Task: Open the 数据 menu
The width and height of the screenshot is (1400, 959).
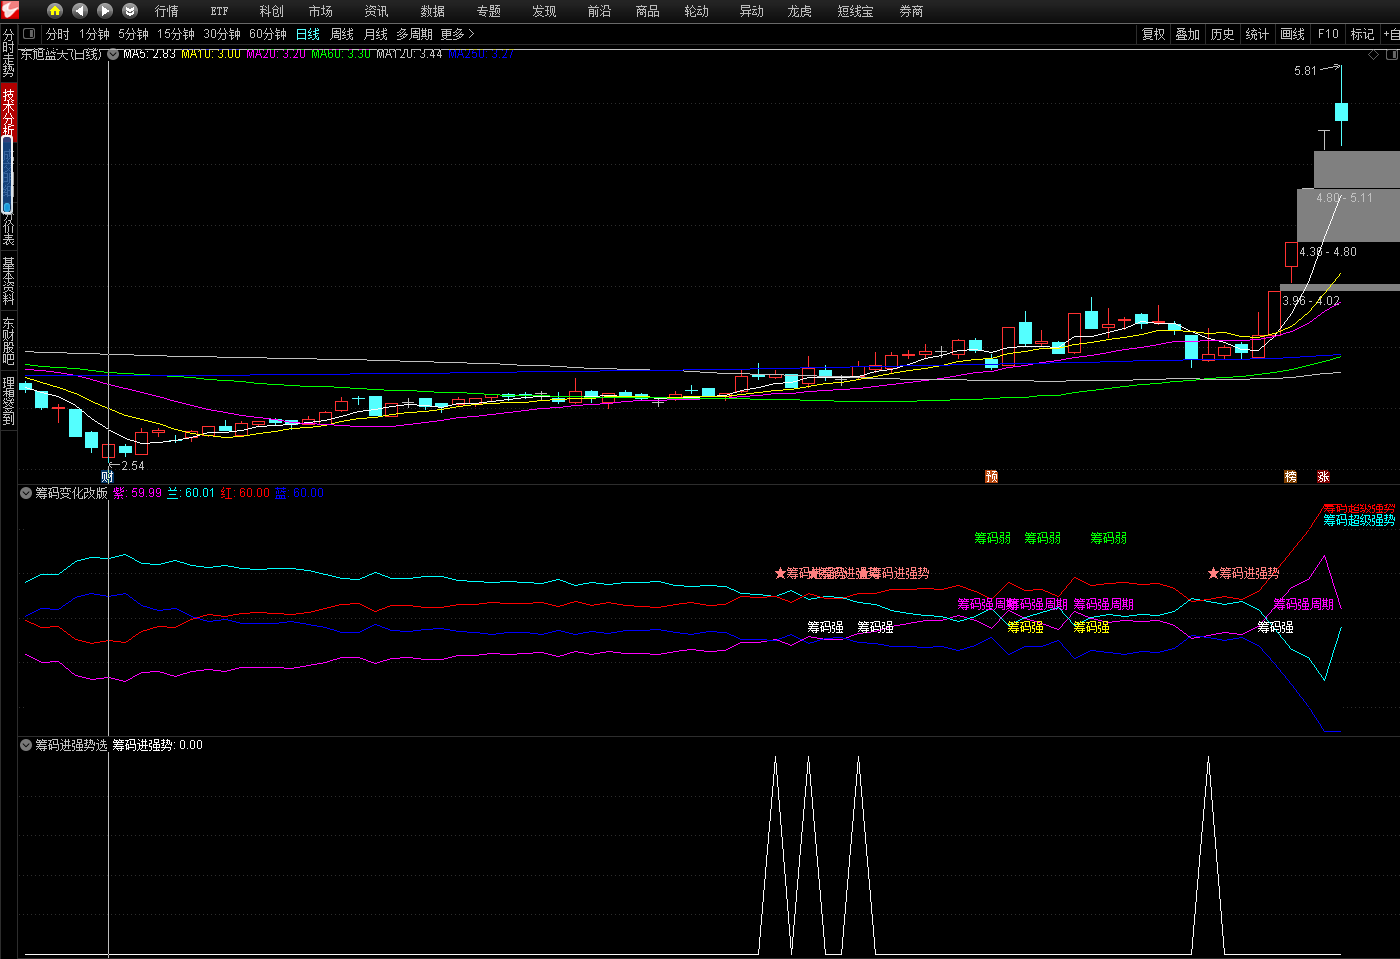Action: click(x=432, y=11)
